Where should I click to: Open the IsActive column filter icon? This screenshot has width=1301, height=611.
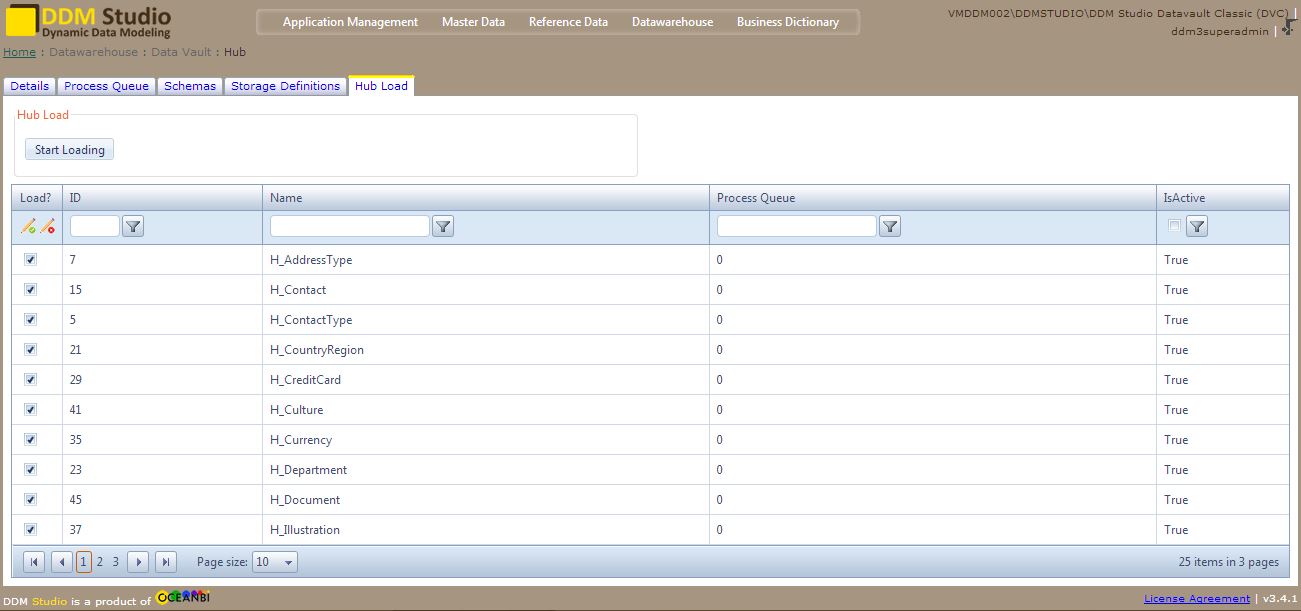coord(1197,227)
